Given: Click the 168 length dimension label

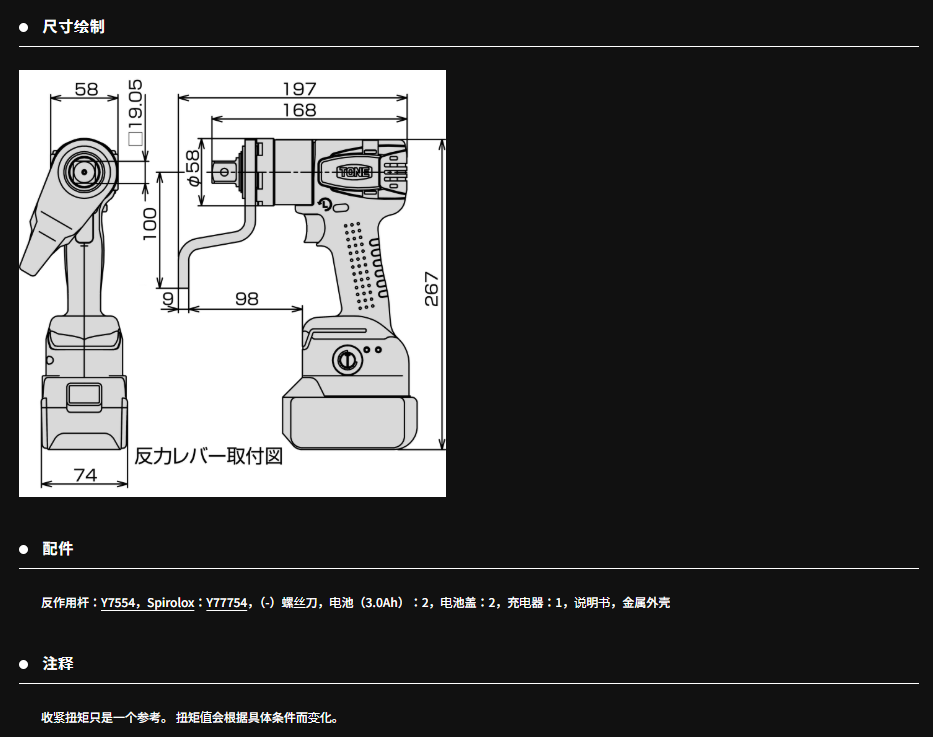Looking at the screenshot, I should (x=298, y=110).
